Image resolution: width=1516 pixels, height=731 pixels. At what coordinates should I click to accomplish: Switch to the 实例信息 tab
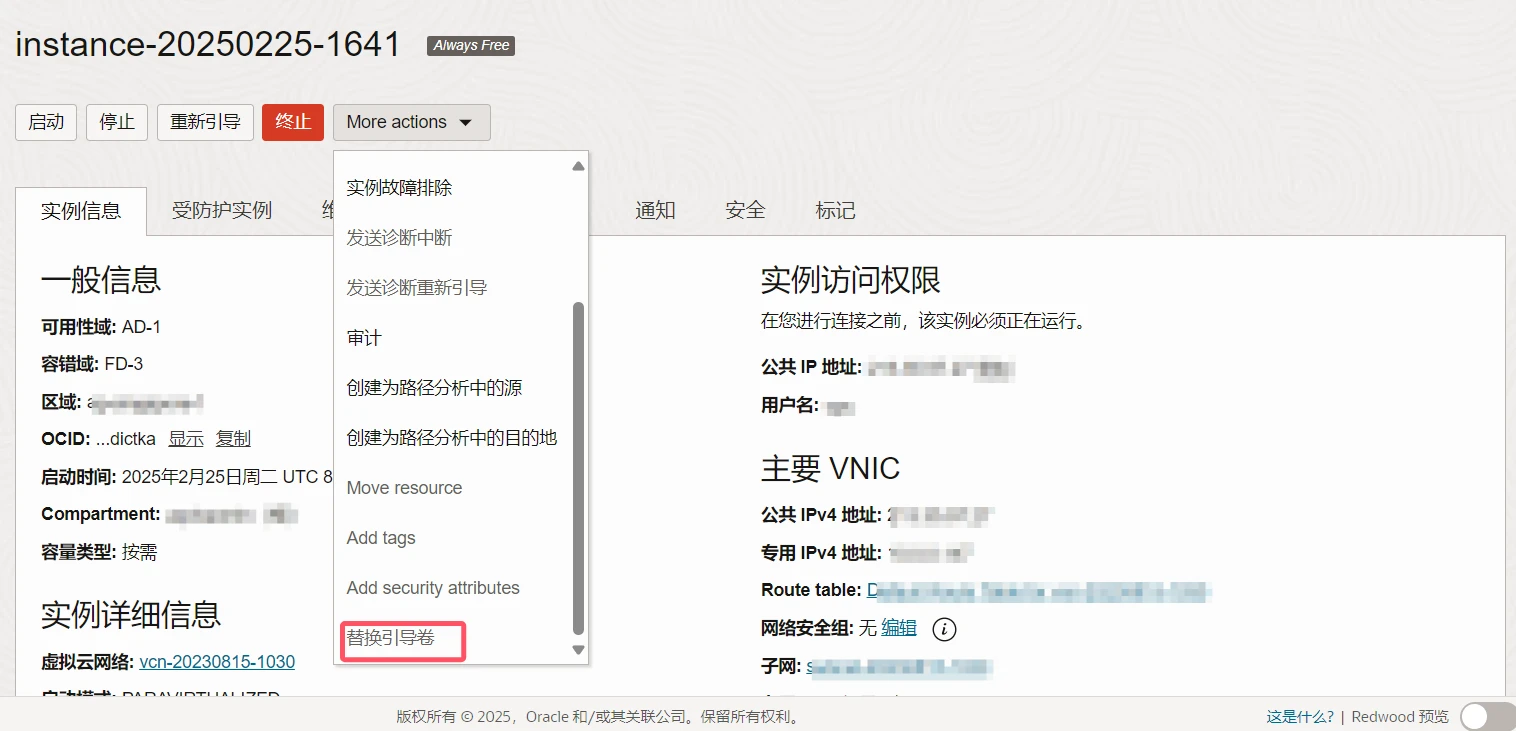tap(81, 211)
